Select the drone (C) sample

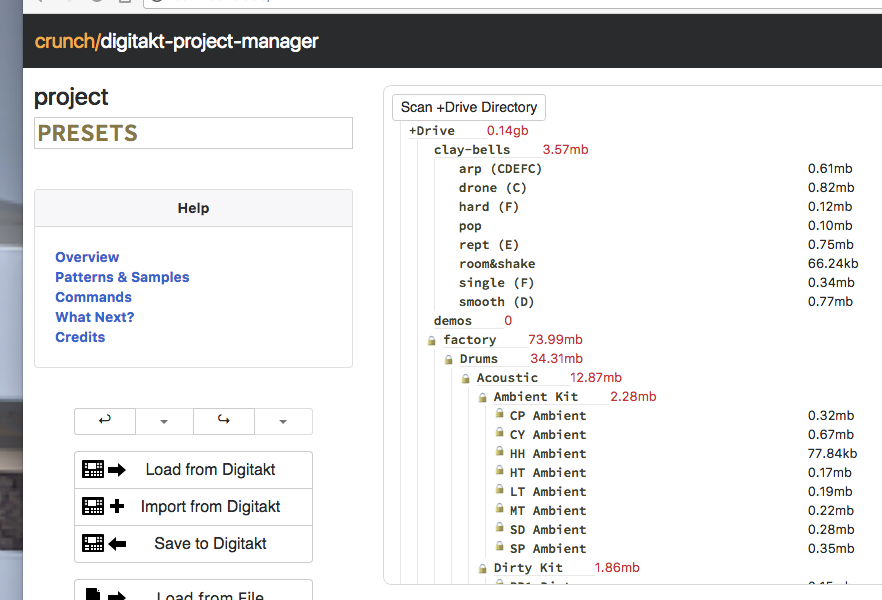click(x=492, y=188)
